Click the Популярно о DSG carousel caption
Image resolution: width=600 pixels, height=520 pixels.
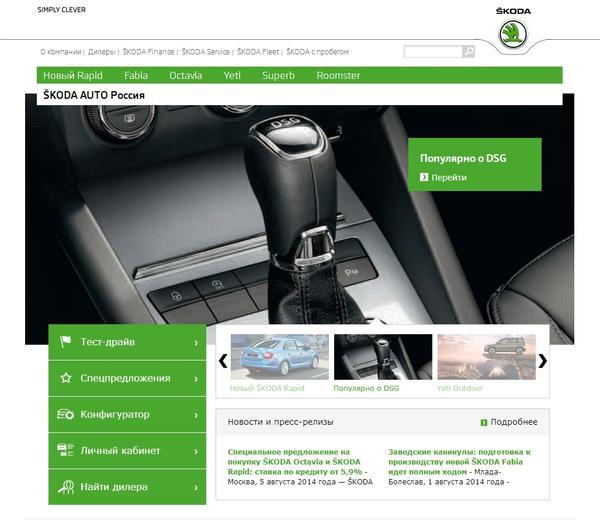click(x=366, y=388)
